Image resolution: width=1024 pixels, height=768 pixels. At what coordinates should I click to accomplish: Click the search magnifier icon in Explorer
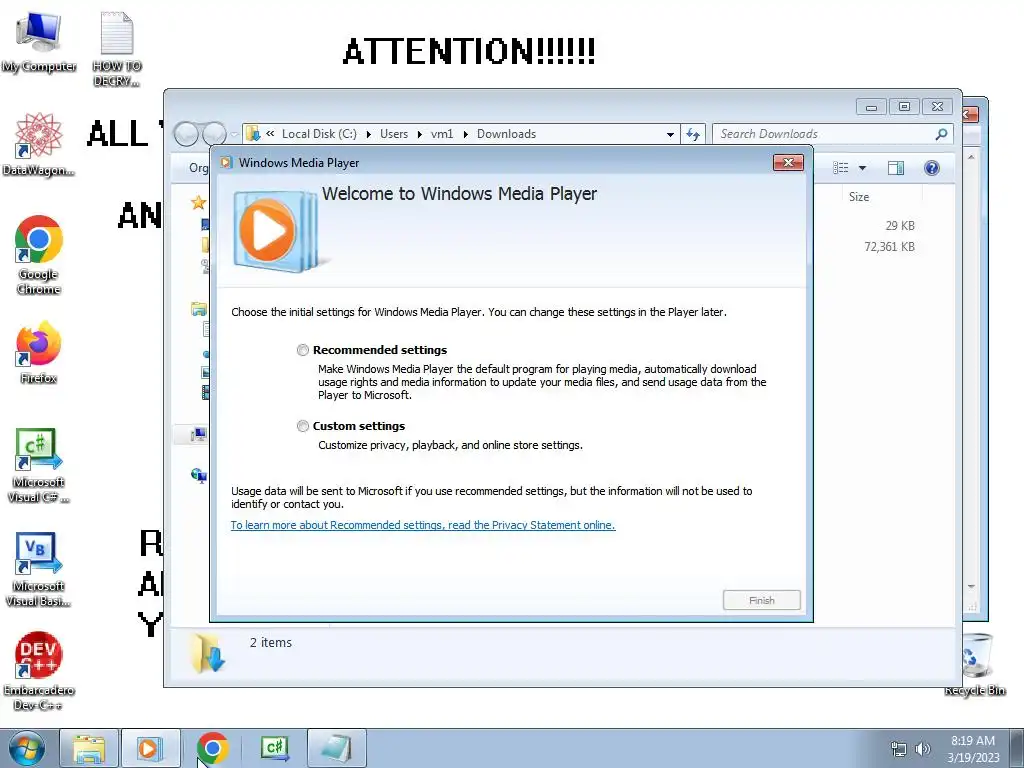[941, 134]
